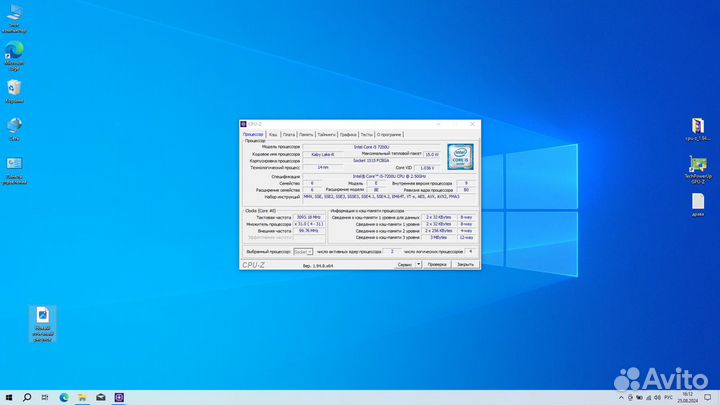This screenshot has width=720, height=405.
Task: Switch to the О программе tab
Action: [389, 135]
